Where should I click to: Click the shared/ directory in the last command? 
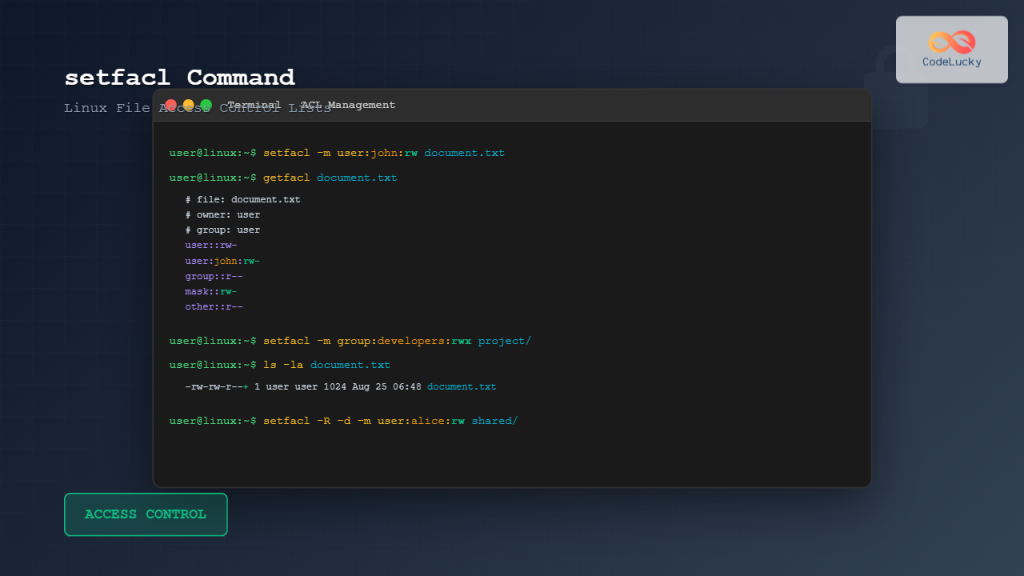[495, 420]
